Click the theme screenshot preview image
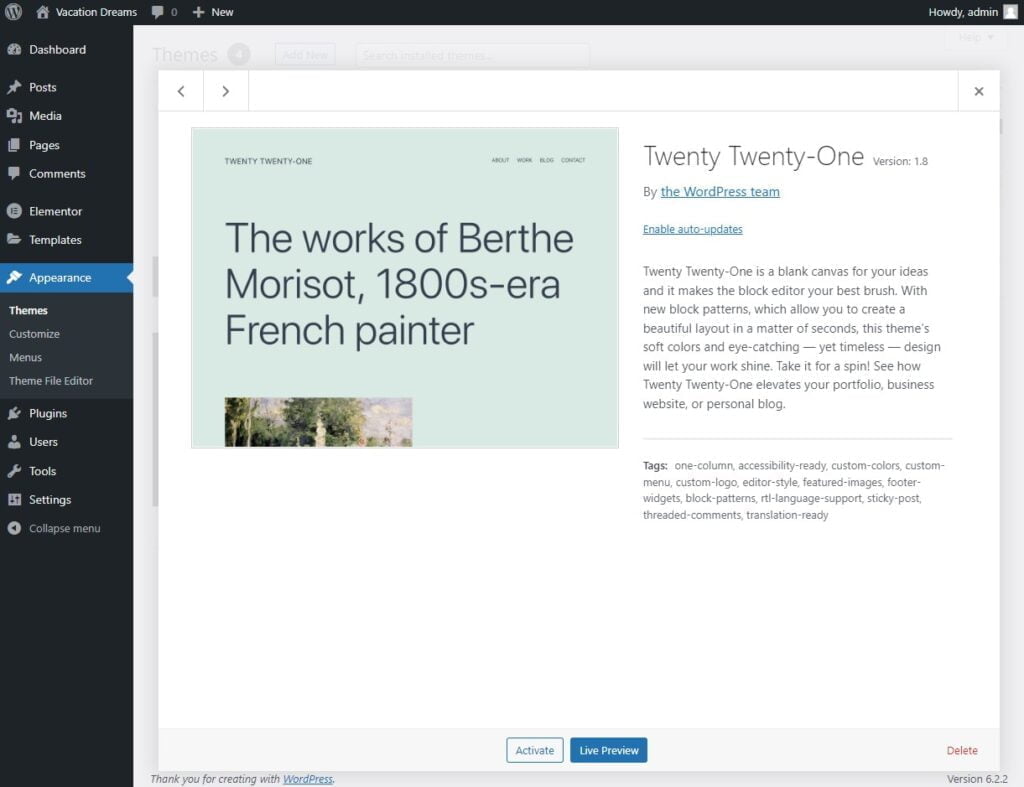 [x=404, y=287]
